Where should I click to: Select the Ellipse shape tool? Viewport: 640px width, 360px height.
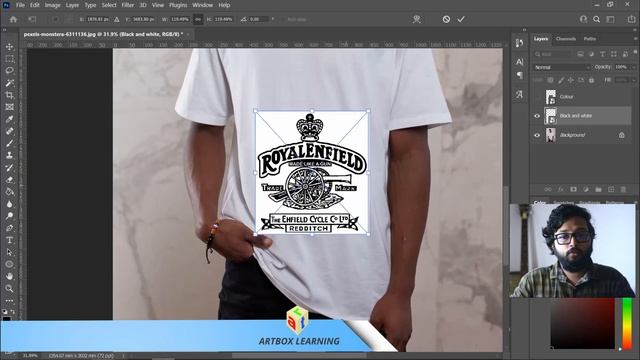(9, 264)
